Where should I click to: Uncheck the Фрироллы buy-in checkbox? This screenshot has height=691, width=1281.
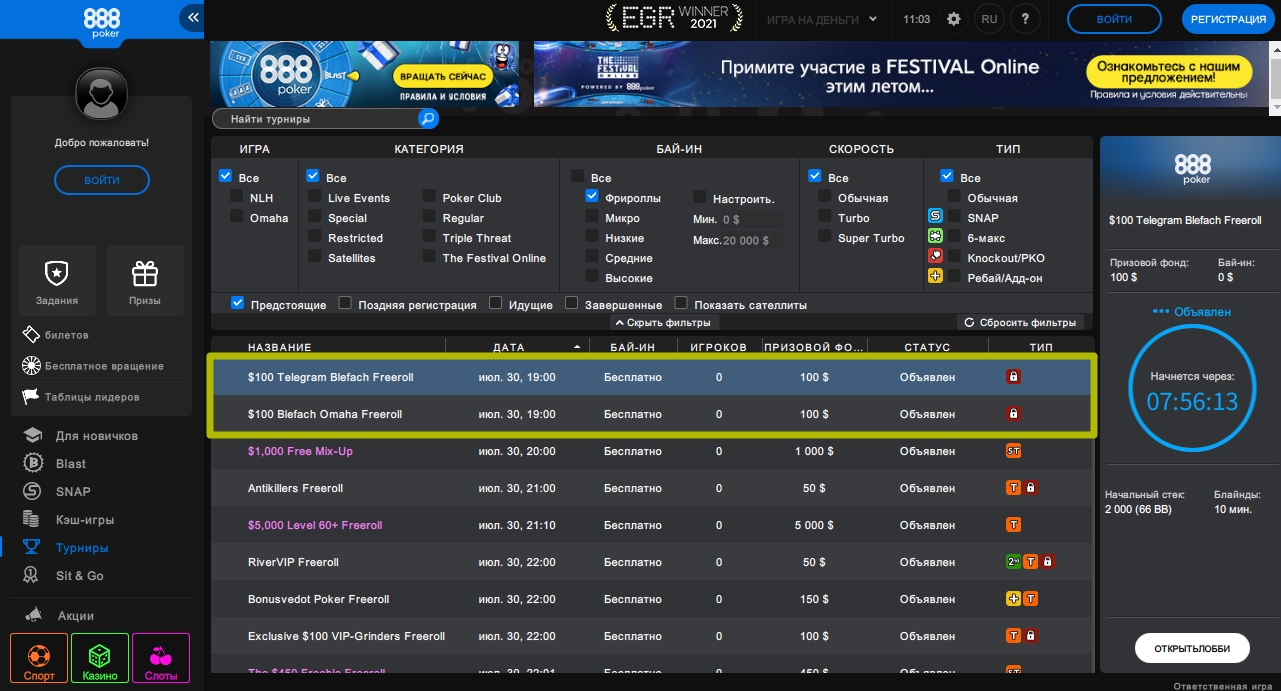[592, 197]
